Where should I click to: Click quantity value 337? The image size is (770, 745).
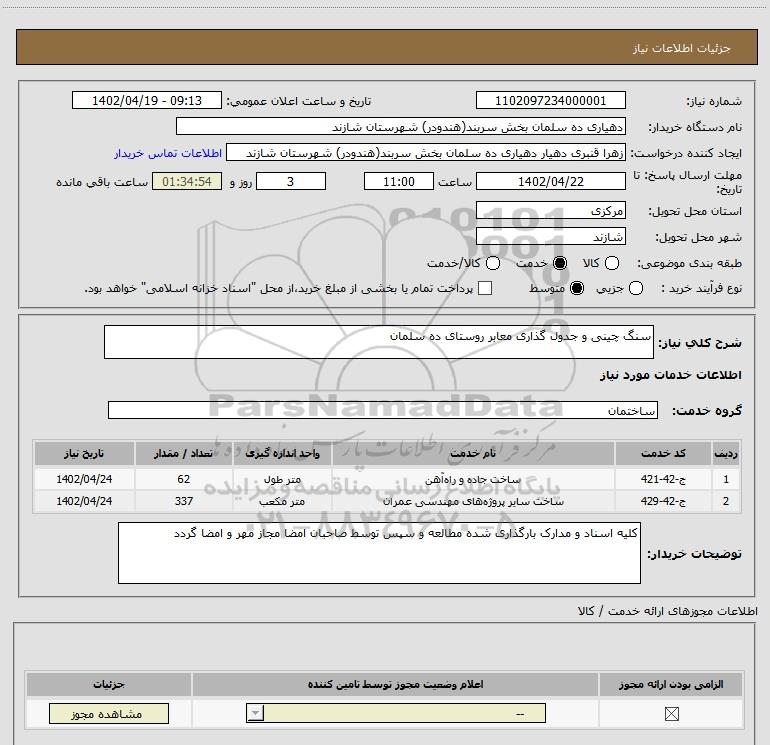coord(183,501)
